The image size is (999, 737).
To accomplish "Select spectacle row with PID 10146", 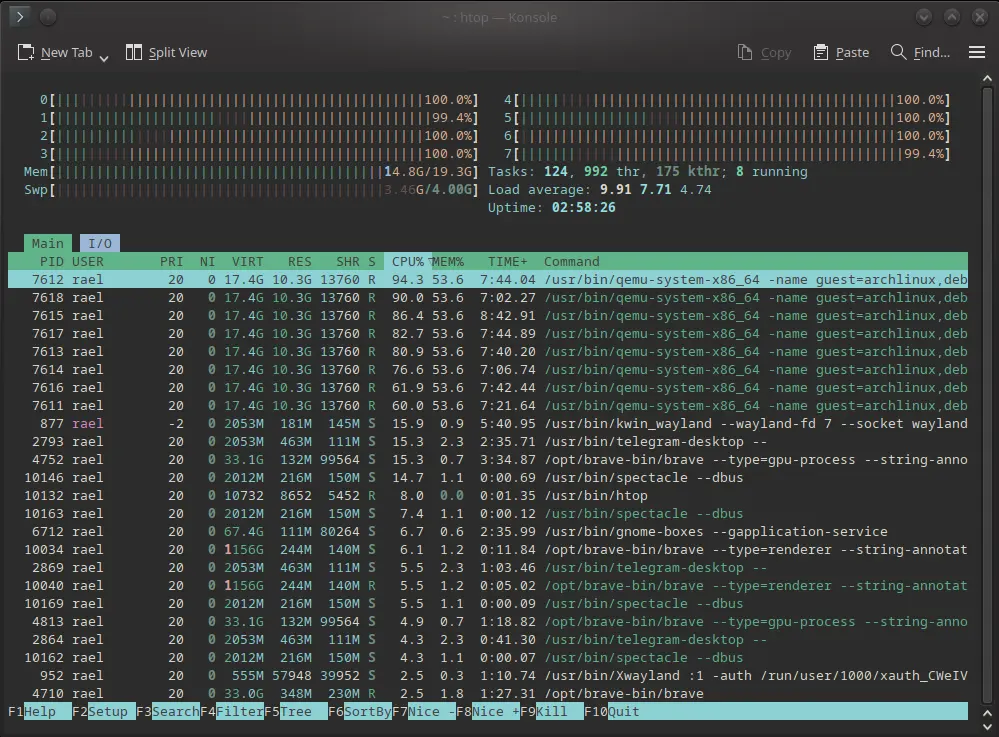I will (x=488, y=478).
